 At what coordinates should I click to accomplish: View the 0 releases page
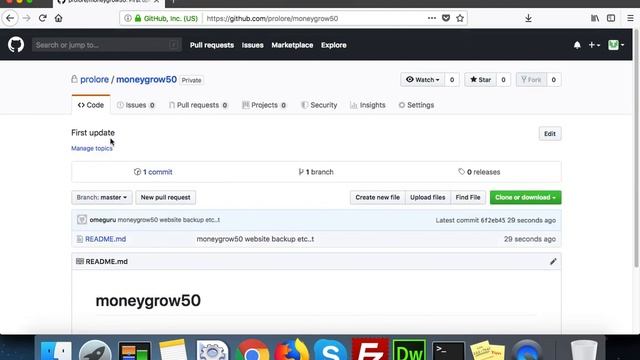click(479, 172)
